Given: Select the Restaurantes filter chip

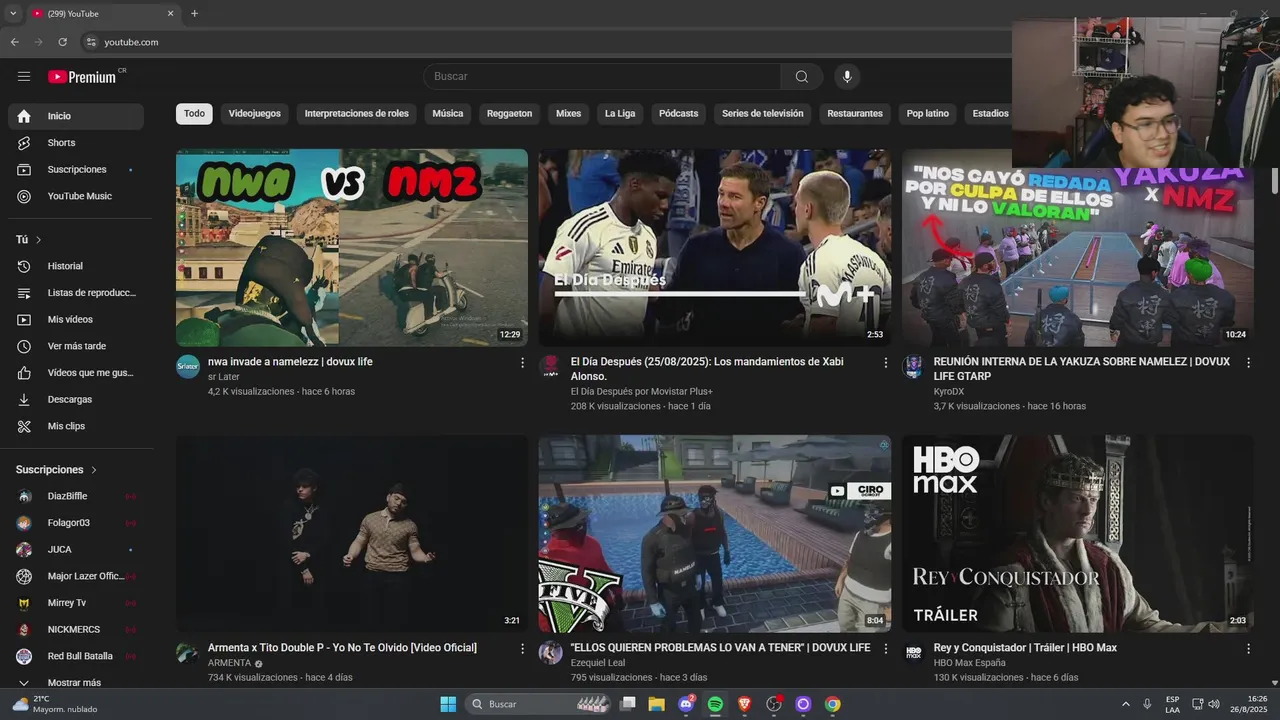Looking at the screenshot, I should click(x=855, y=114).
